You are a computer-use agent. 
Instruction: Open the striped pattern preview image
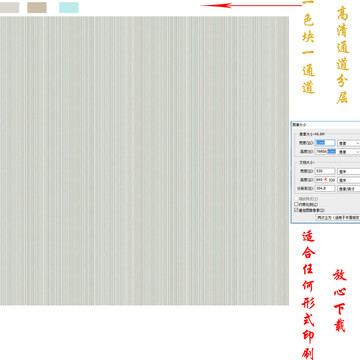point(144,160)
